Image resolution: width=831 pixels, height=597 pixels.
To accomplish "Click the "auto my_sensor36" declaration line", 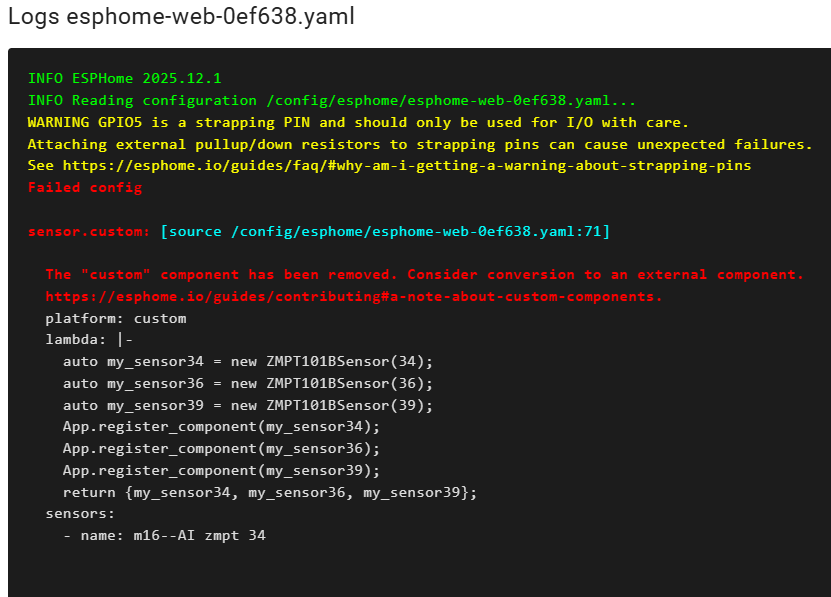I will coord(248,384).
